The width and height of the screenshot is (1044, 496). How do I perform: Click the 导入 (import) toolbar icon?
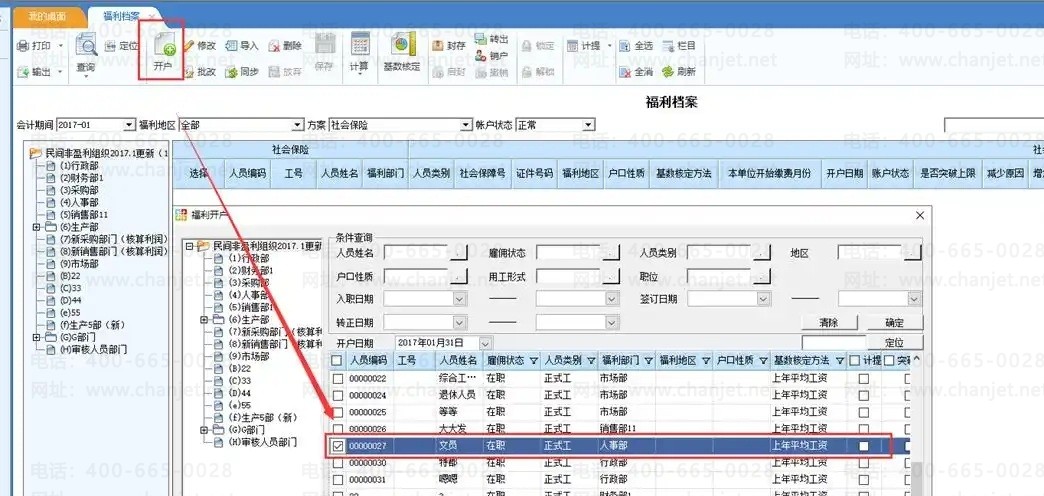(x=241, y=46)
